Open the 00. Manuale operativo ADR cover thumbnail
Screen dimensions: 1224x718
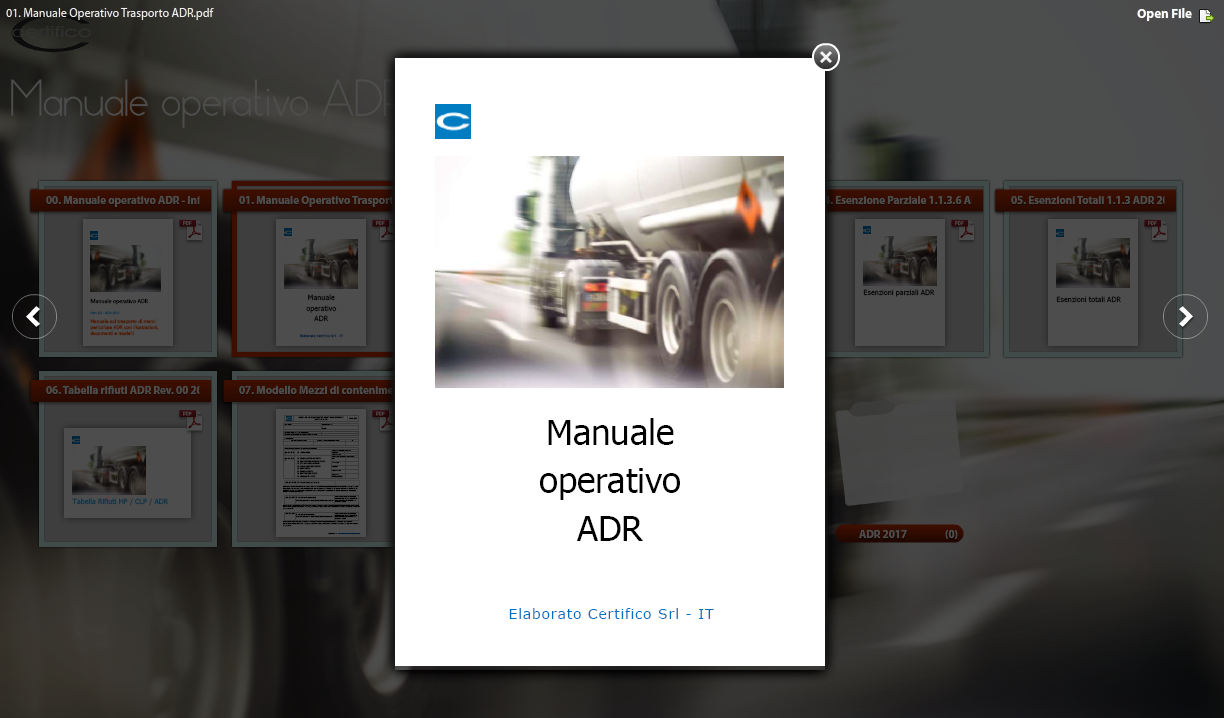tap(128, 282)
